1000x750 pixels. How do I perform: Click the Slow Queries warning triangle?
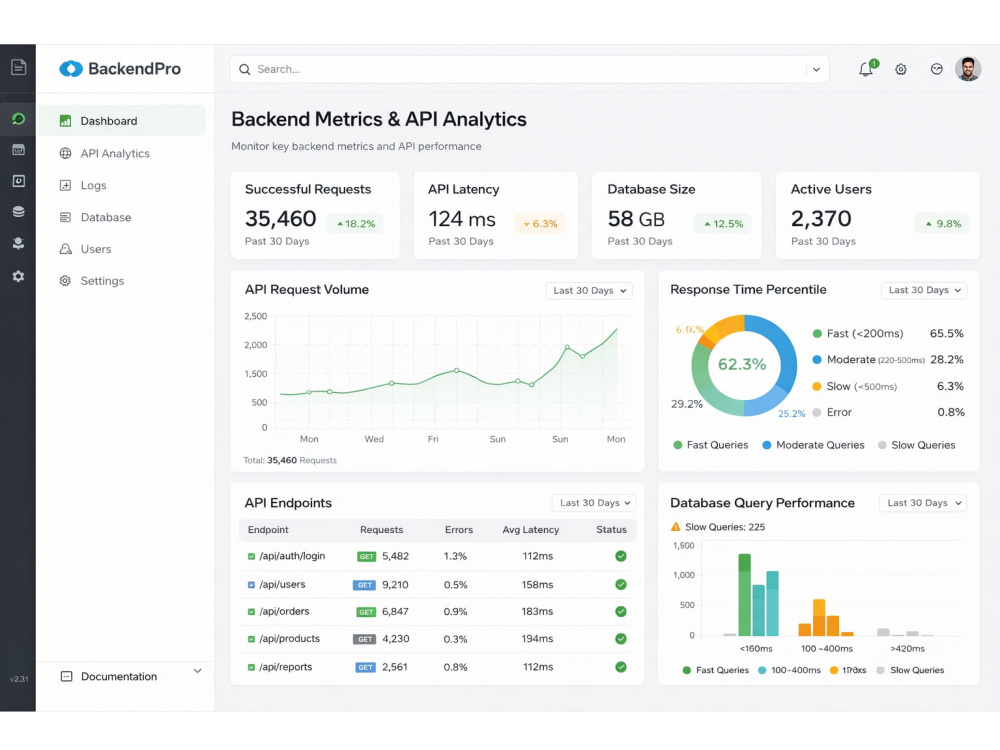coord(675,527)
